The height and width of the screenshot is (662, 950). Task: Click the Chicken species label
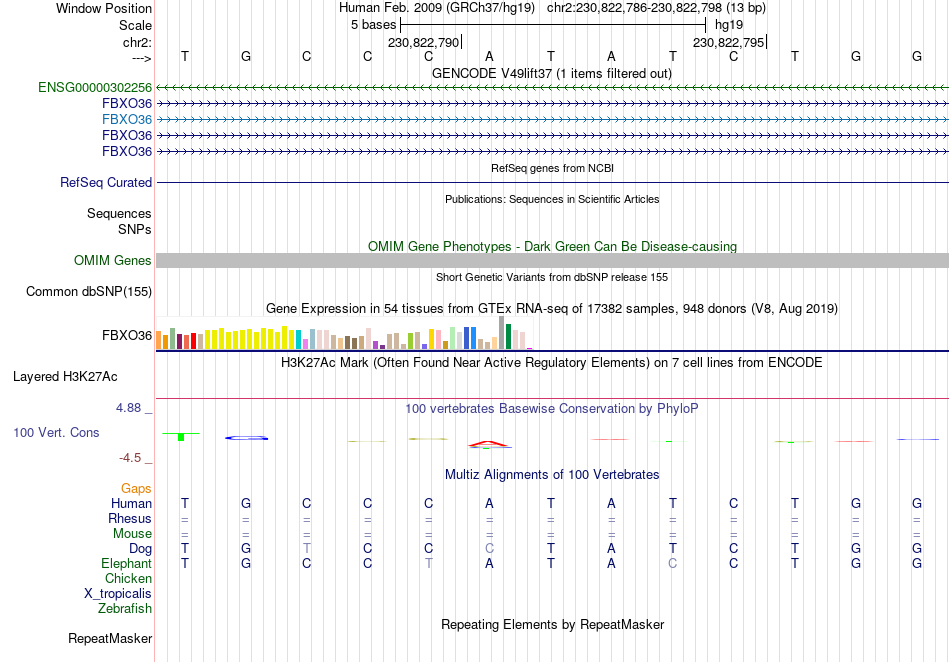coord(128,578)
